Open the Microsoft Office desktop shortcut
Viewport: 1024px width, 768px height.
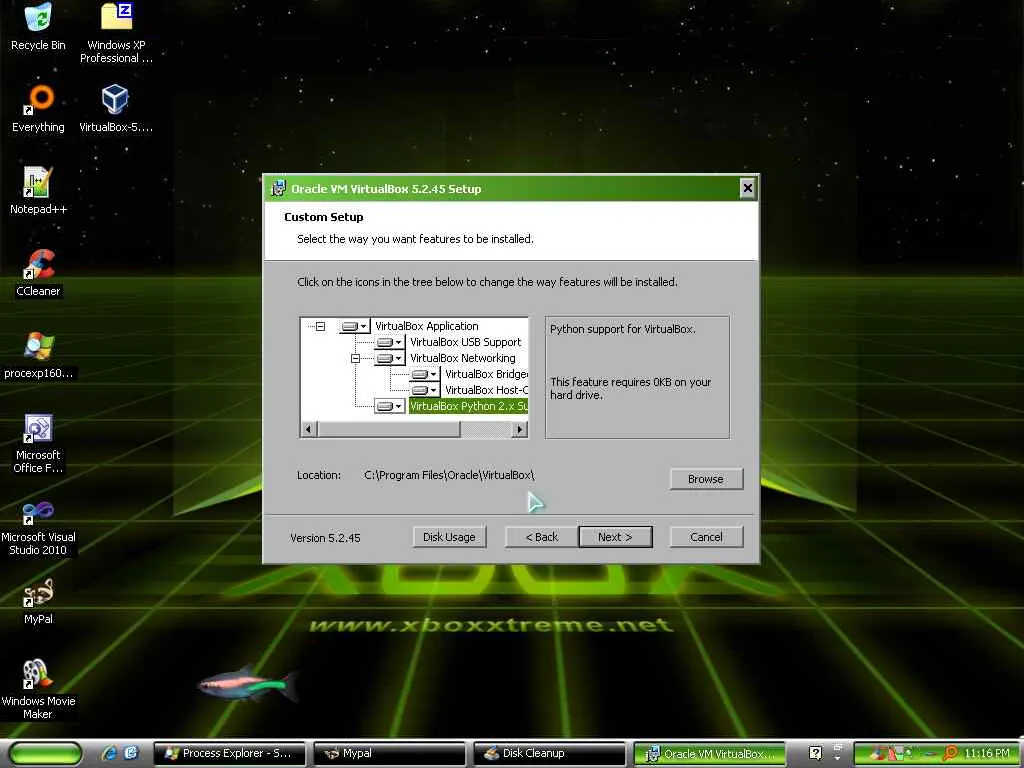(x=38, y=443)
